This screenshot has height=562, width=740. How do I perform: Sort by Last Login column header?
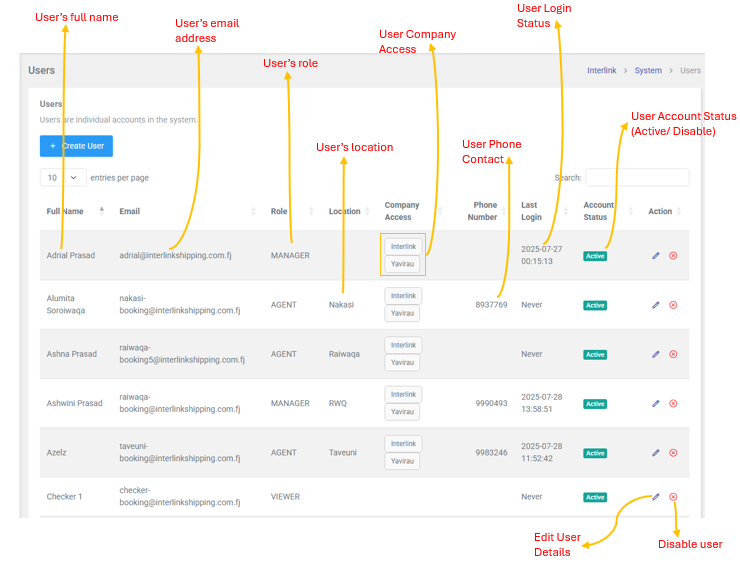[530, 211]
